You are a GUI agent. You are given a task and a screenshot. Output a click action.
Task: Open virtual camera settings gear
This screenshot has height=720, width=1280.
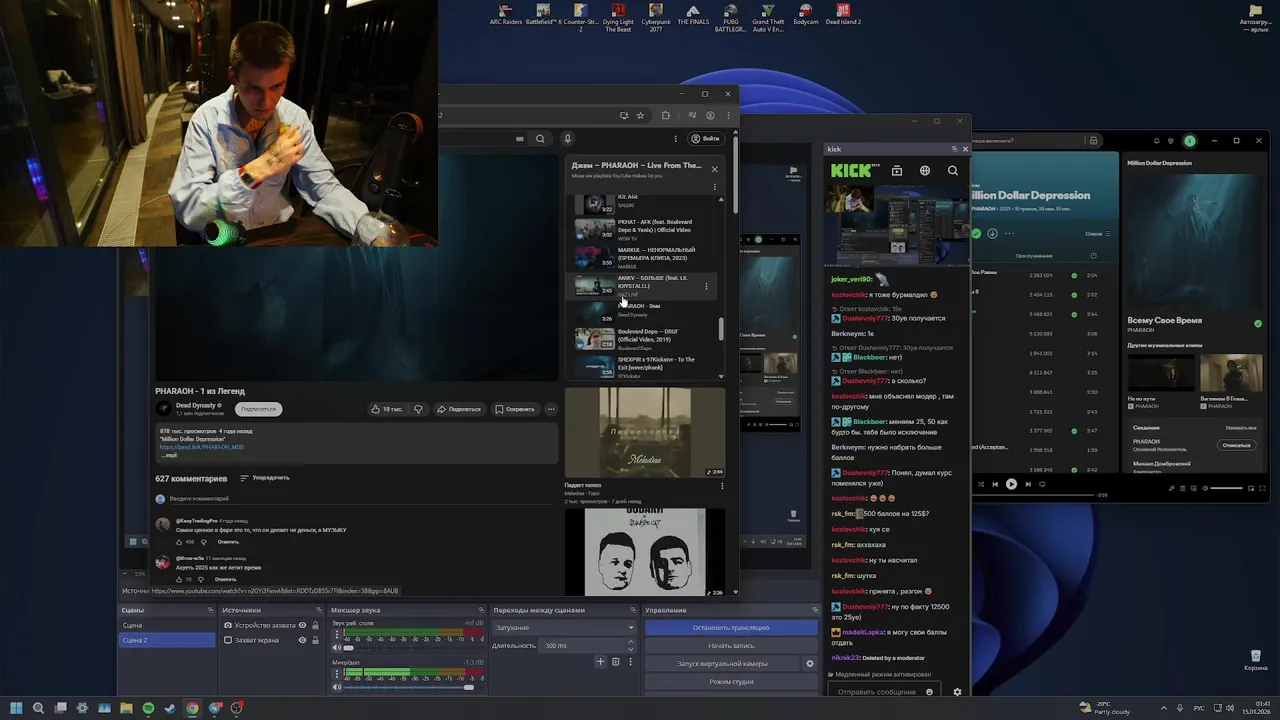[x=810, y=664]
